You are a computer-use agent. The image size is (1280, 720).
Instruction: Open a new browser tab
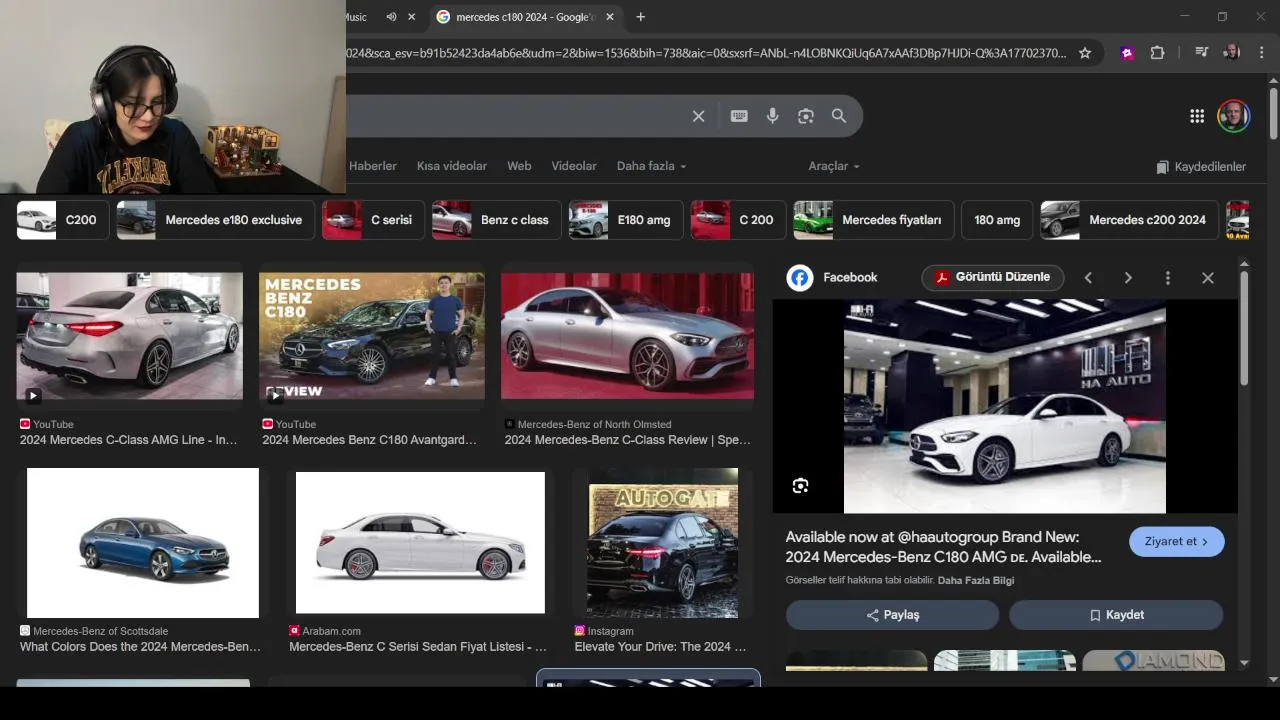pos(641,17)
